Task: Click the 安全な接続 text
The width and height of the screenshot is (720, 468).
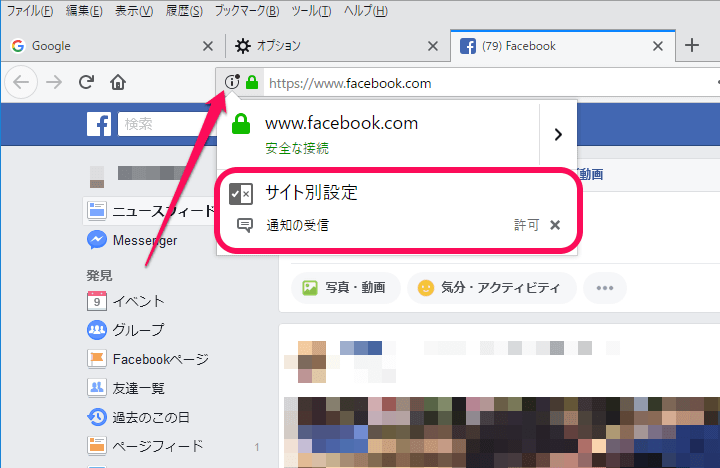Action: (297, 148)
